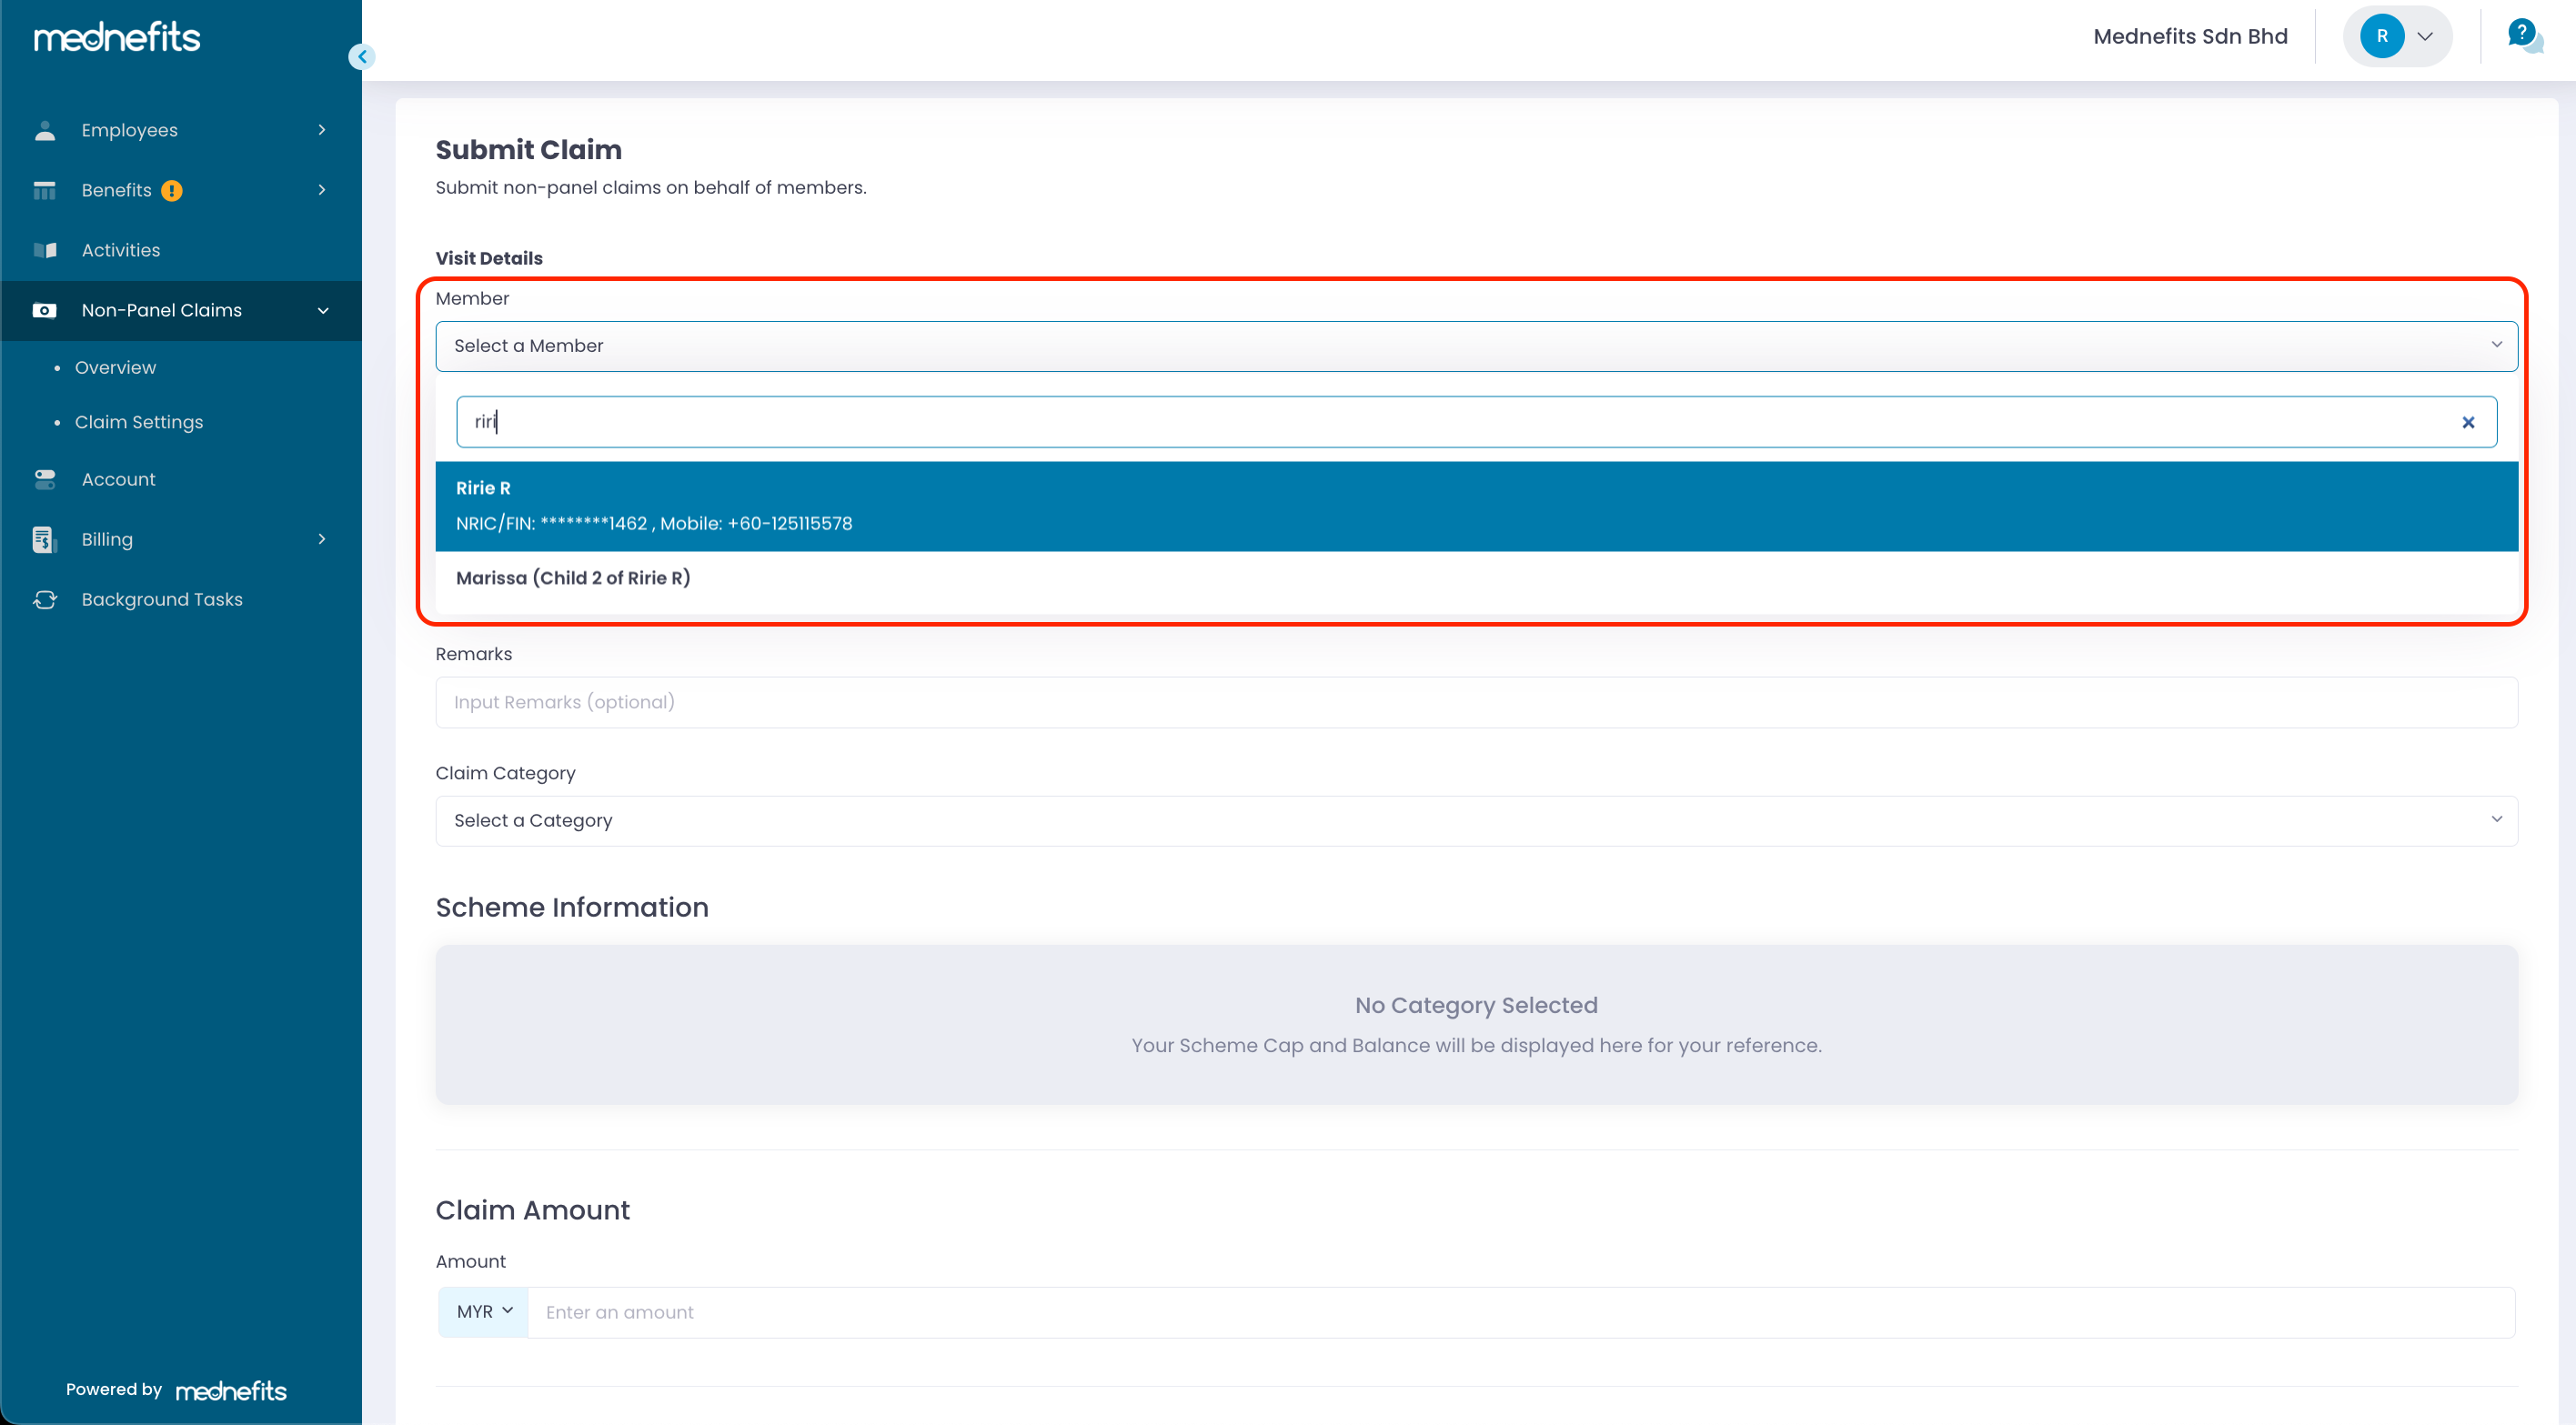Select member Ririe R from results

tap(1476, 505)
